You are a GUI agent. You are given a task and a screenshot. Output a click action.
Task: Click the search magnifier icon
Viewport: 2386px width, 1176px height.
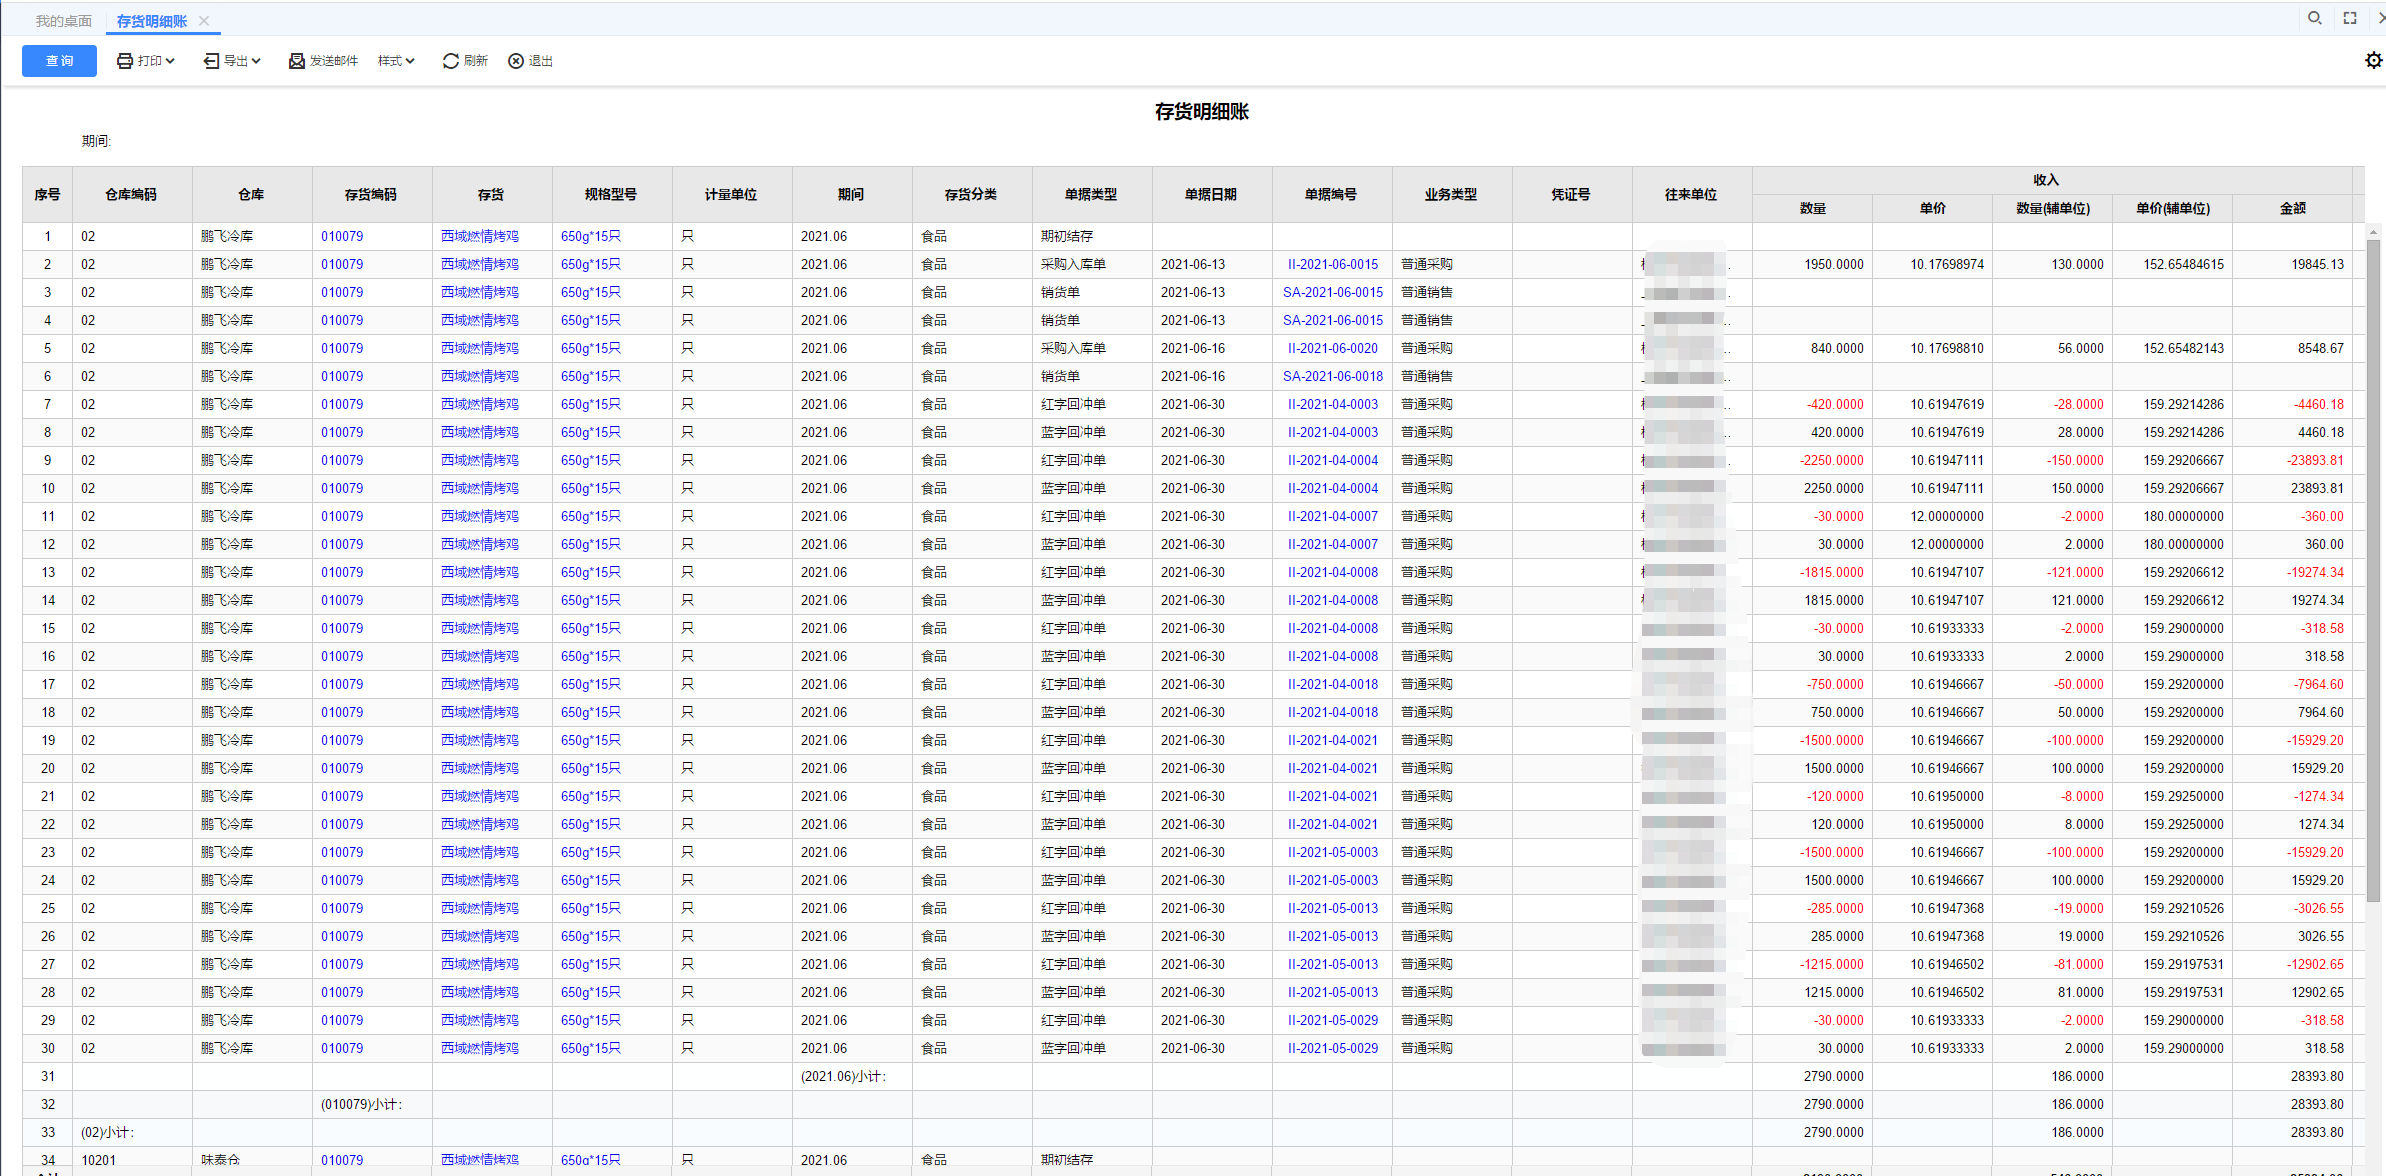[2315, 18]
